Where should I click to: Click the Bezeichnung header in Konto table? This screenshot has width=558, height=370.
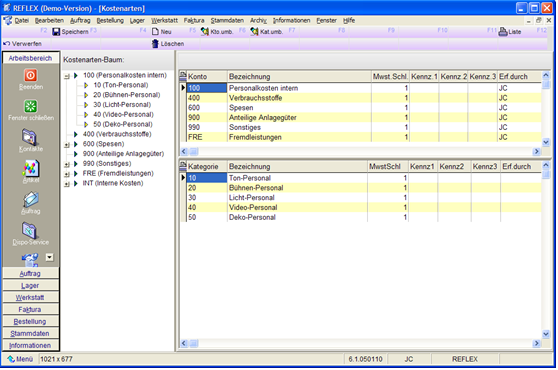[x=299, y=76]
